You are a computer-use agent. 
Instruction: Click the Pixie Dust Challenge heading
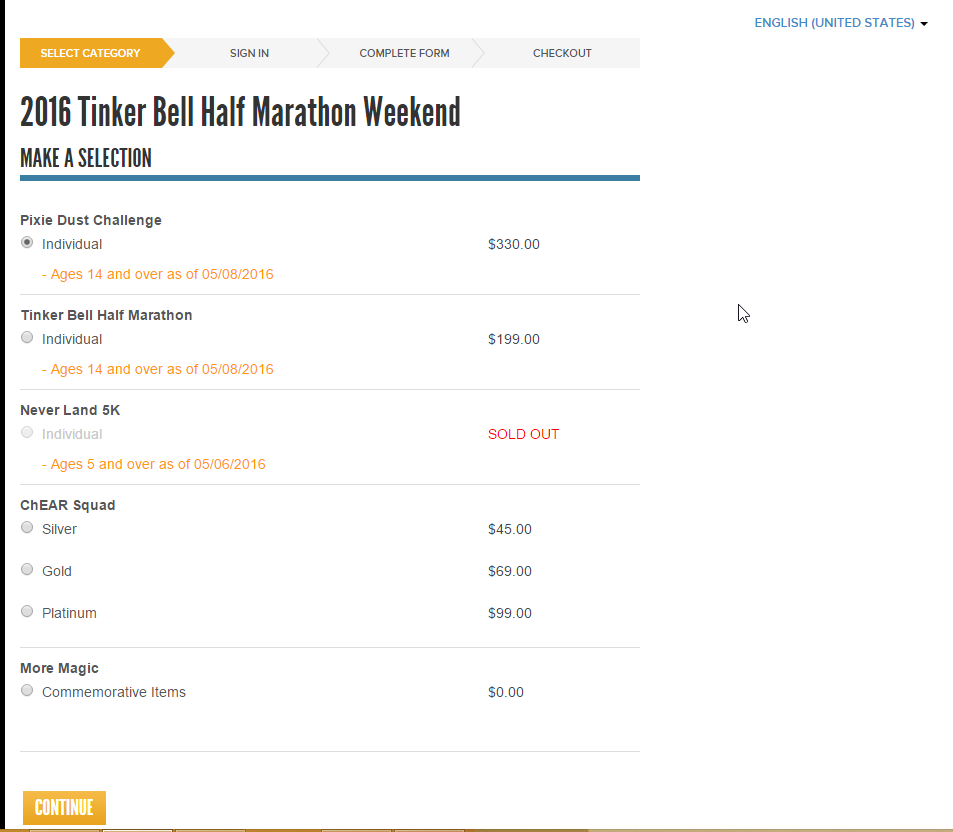[91, 220]
